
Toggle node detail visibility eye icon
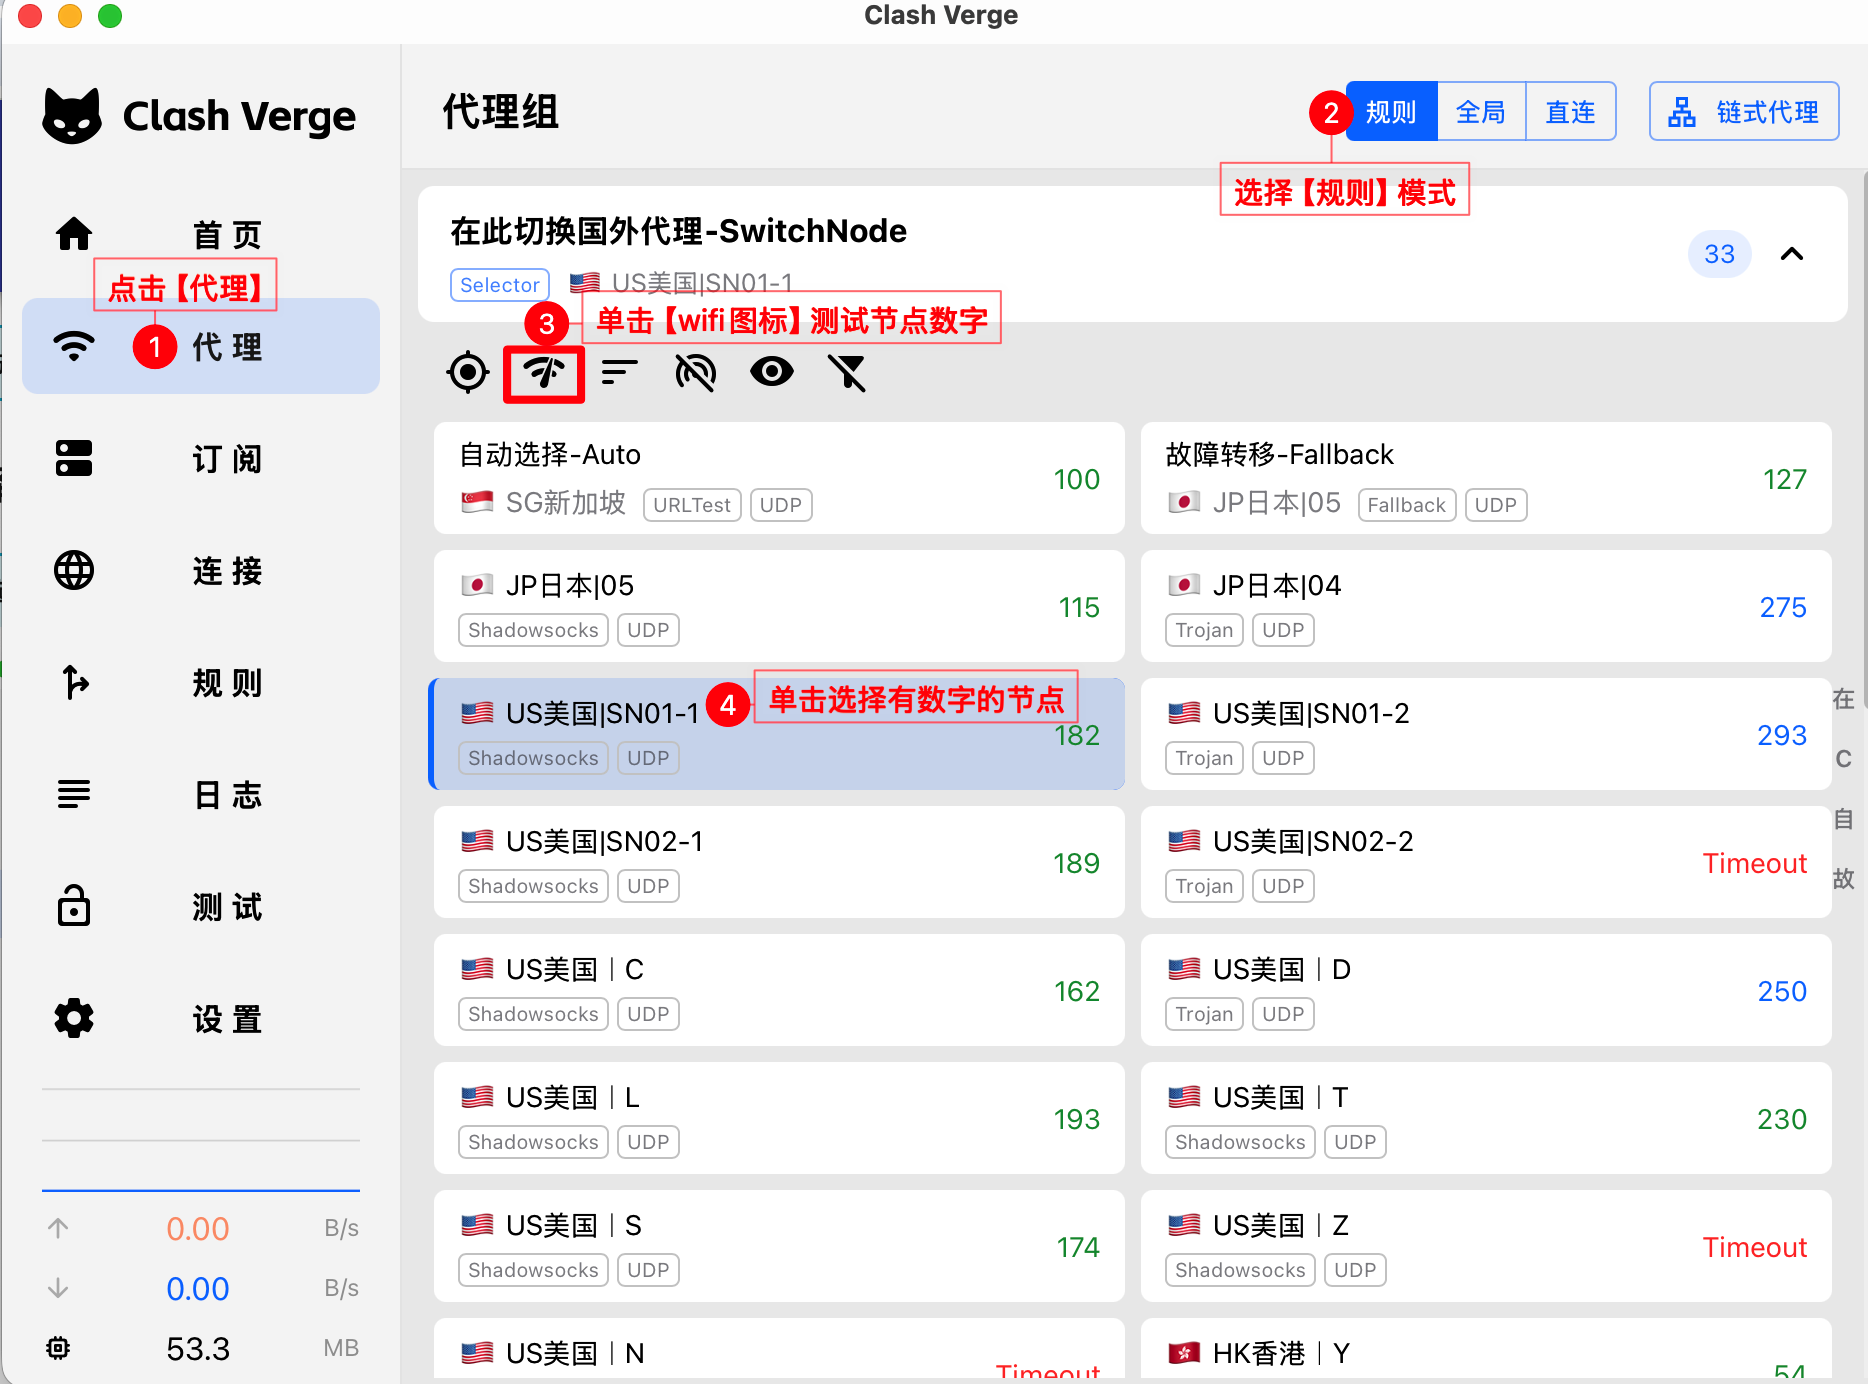point(772,372)
